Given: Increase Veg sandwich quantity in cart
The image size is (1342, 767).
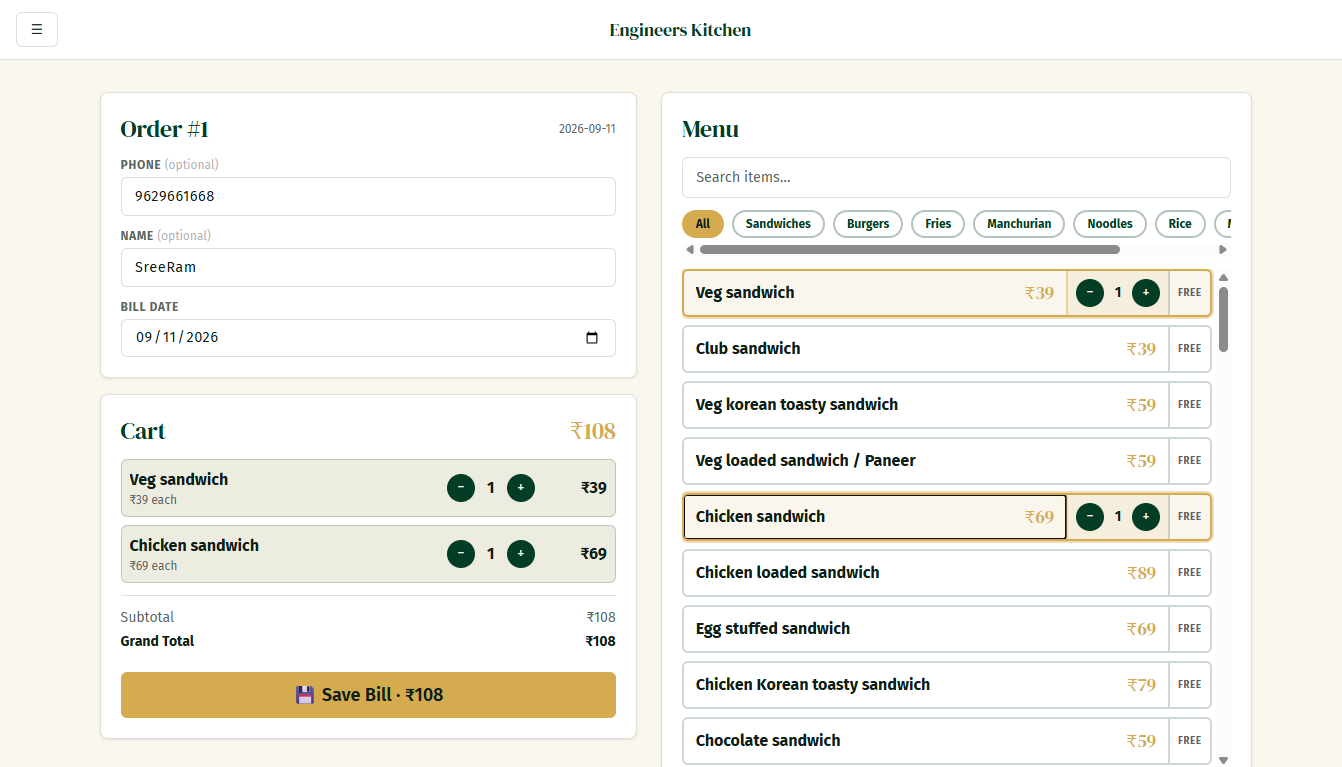Looking at the screenshot, I should pos(521,488).
